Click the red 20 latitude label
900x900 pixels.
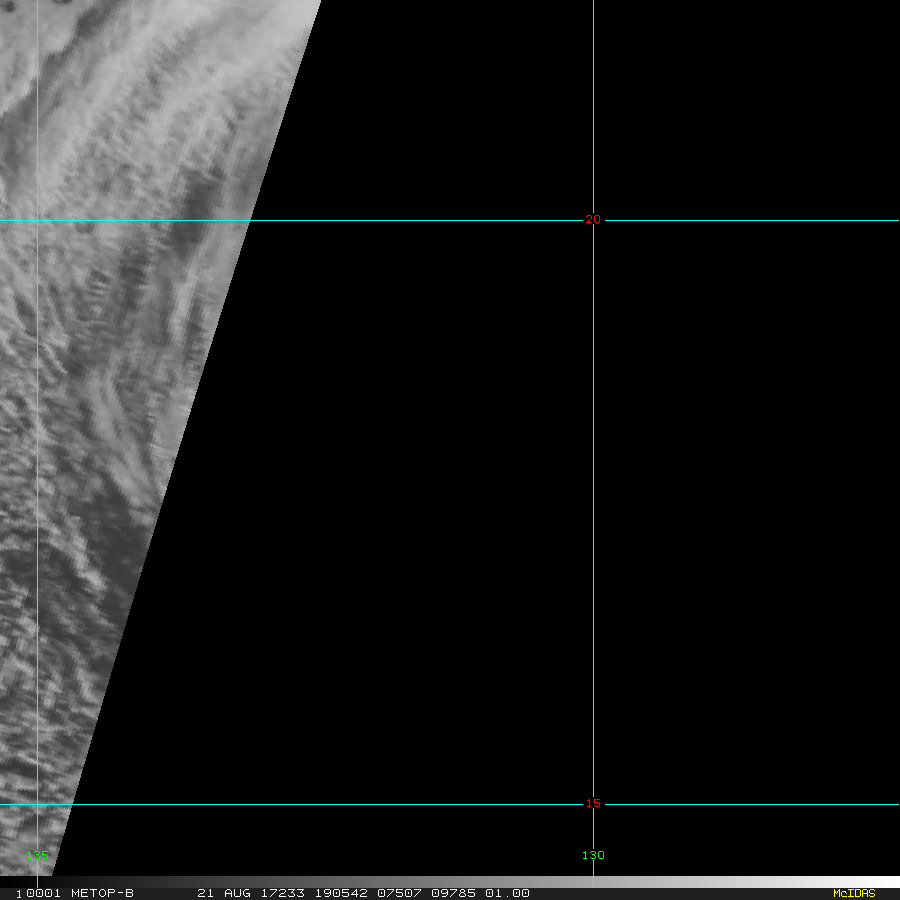(593, 219)
